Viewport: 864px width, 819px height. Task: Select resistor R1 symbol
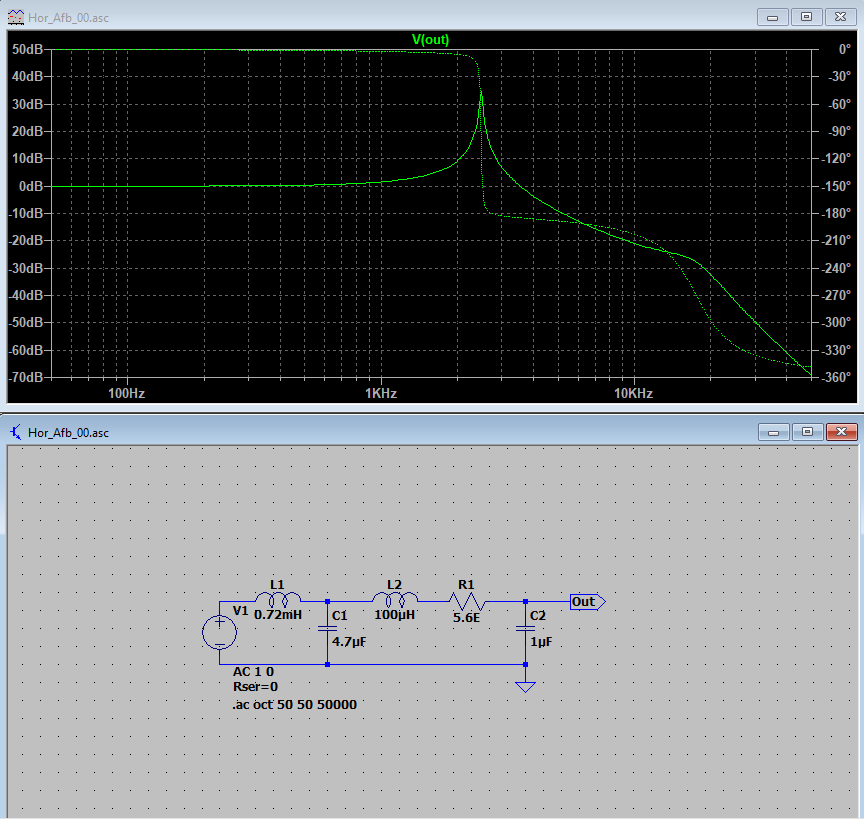click(467, 601)
